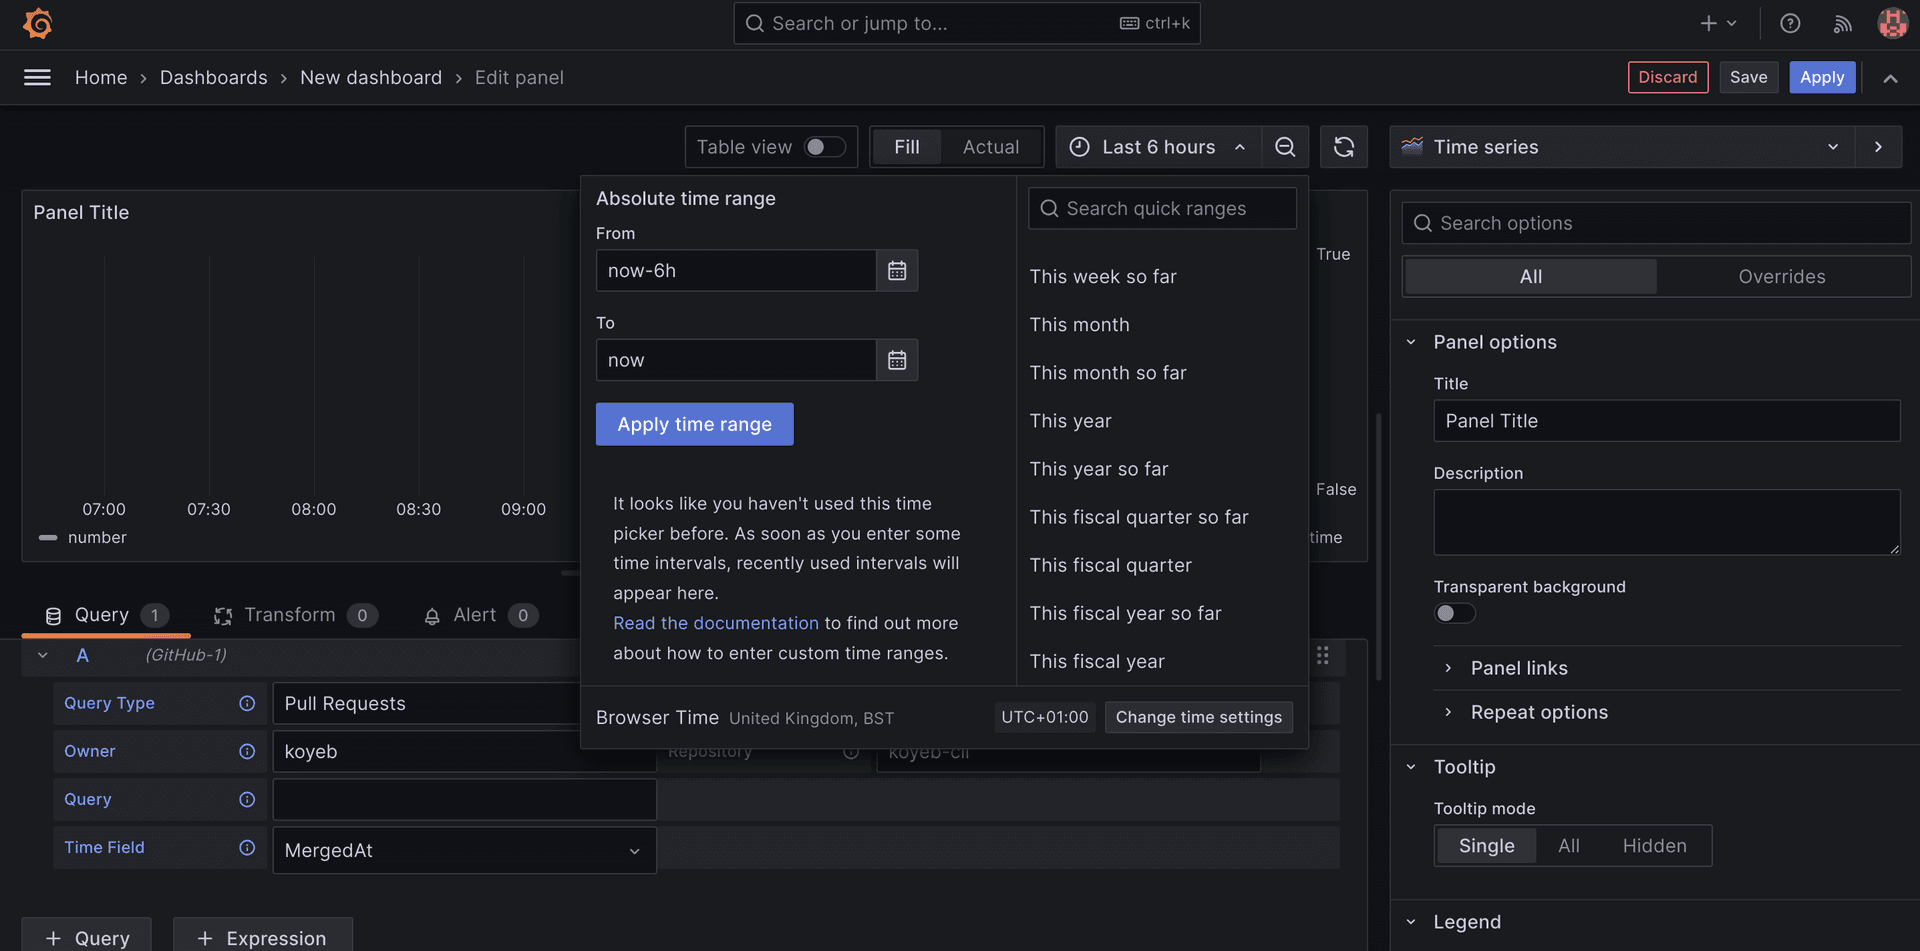Toggle the Table view switch
Image resolution: width=1920 pixels, height=951 pixels.
(x=824, y=147)
